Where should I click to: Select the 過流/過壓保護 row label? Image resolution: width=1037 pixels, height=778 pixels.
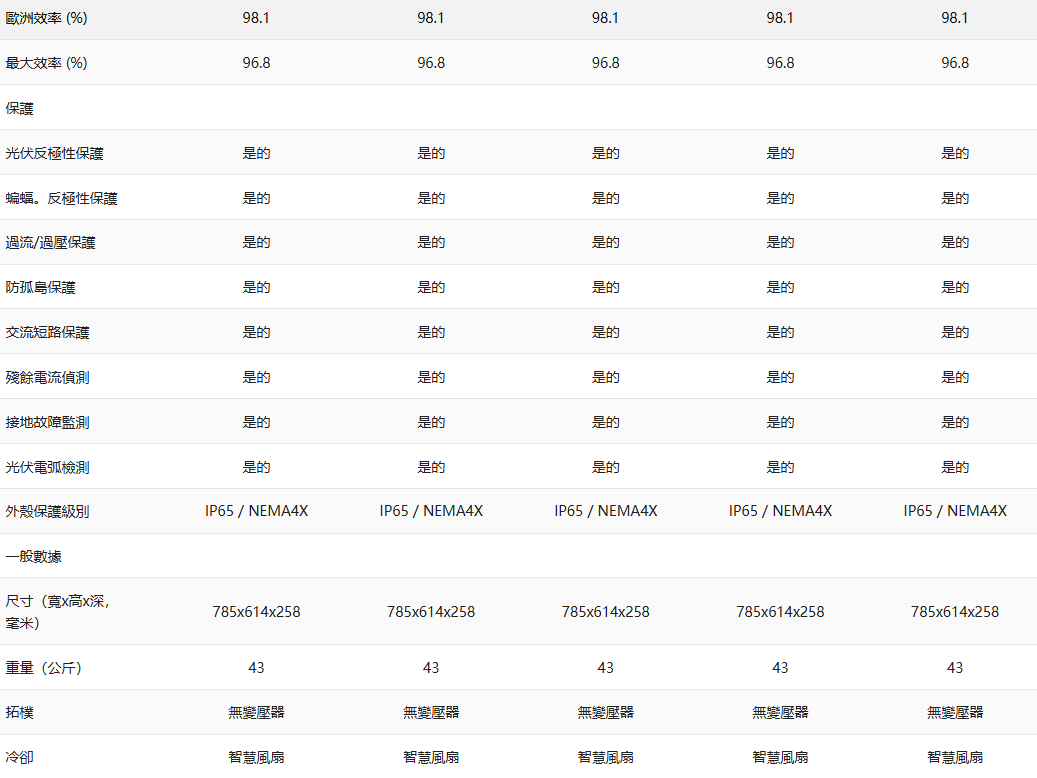coord(51,242)
